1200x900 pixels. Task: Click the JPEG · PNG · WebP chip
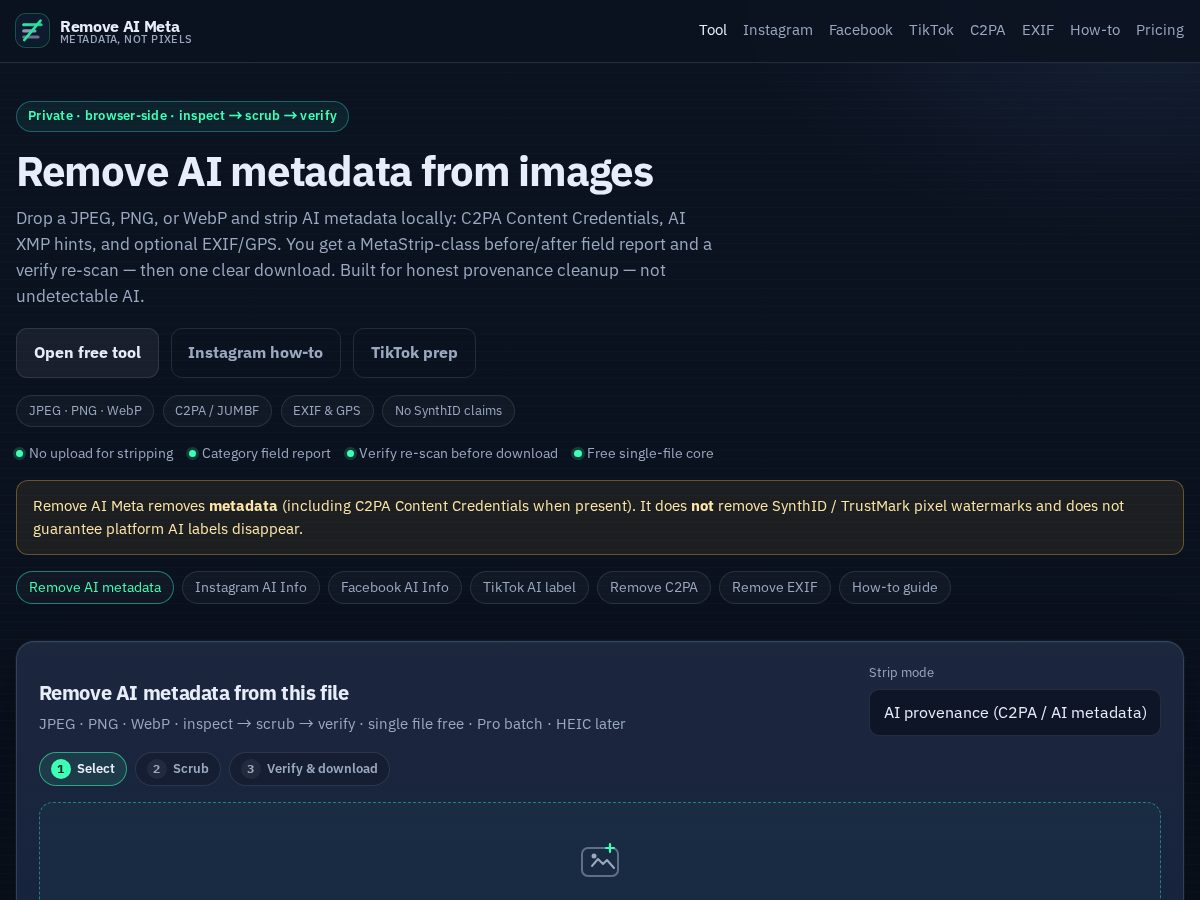pos(85,411)
